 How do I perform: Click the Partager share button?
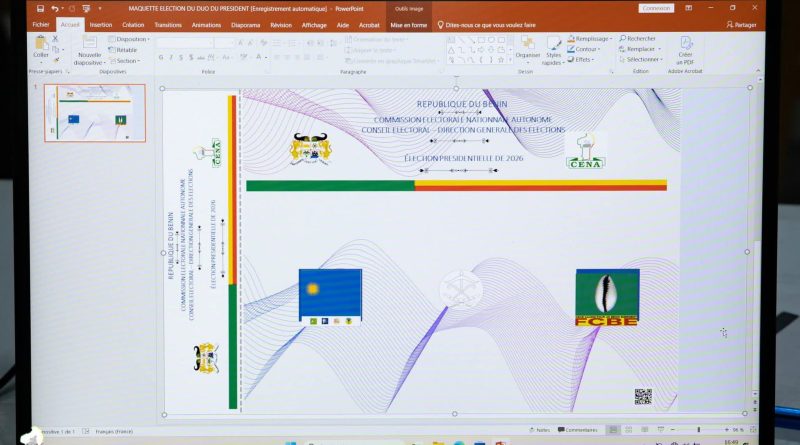pyautogui.click(x=742, y=24)
